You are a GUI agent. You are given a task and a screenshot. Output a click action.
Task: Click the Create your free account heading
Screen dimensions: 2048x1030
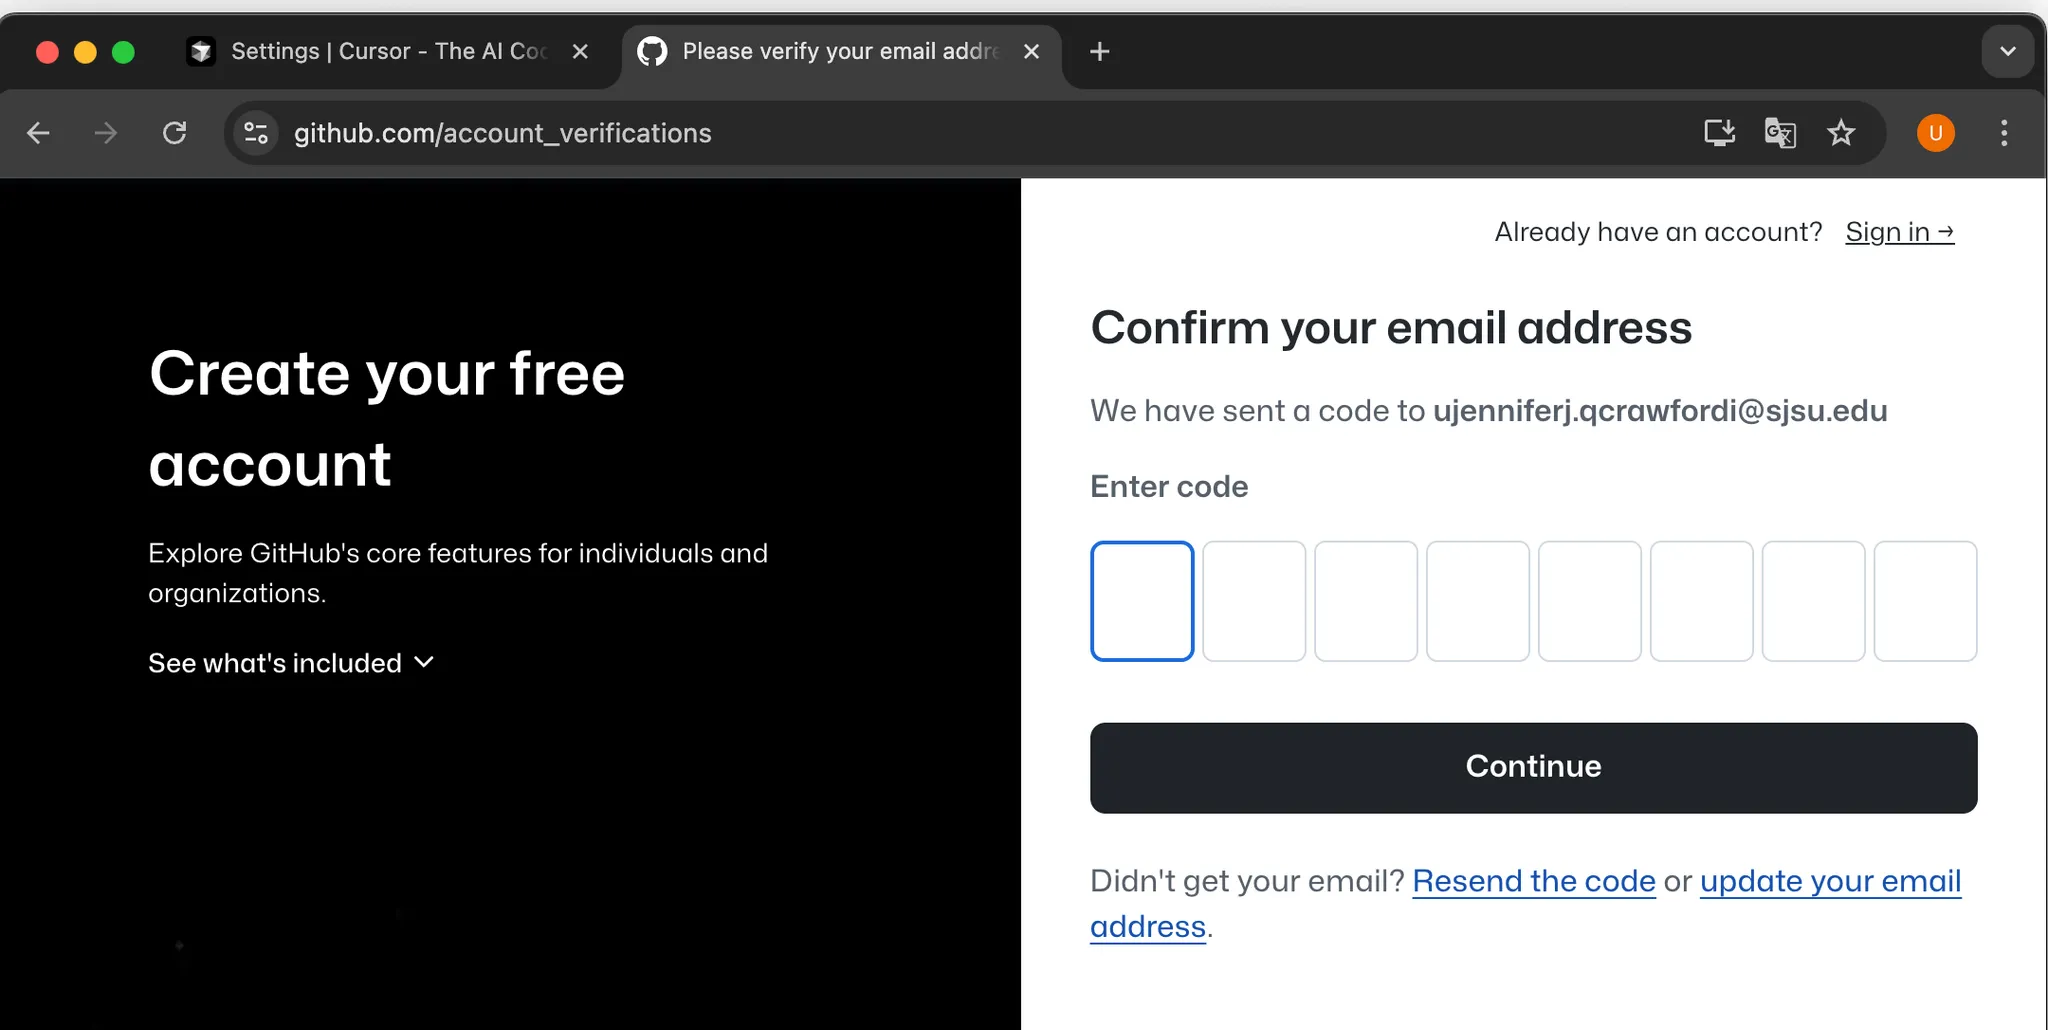click(387, 418)
